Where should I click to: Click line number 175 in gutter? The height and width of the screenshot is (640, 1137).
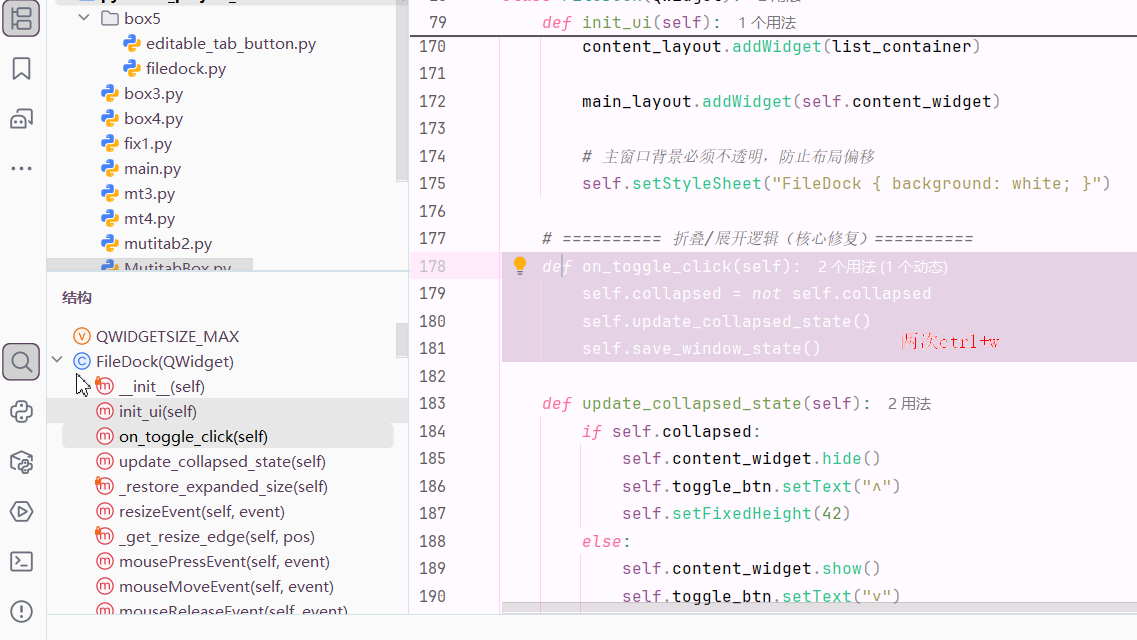click(432, 183)
